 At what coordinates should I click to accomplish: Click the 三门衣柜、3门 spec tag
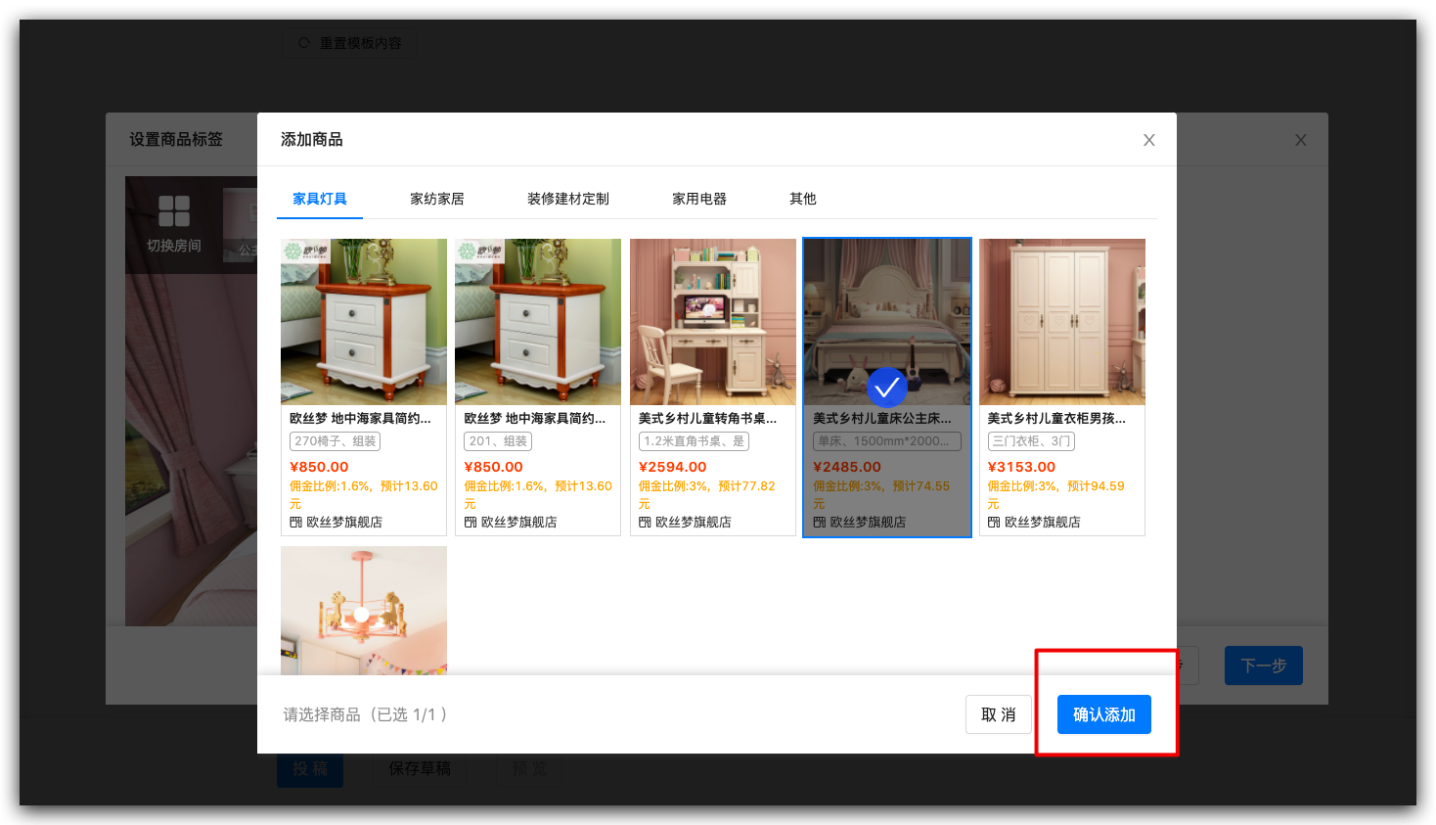1031,441
